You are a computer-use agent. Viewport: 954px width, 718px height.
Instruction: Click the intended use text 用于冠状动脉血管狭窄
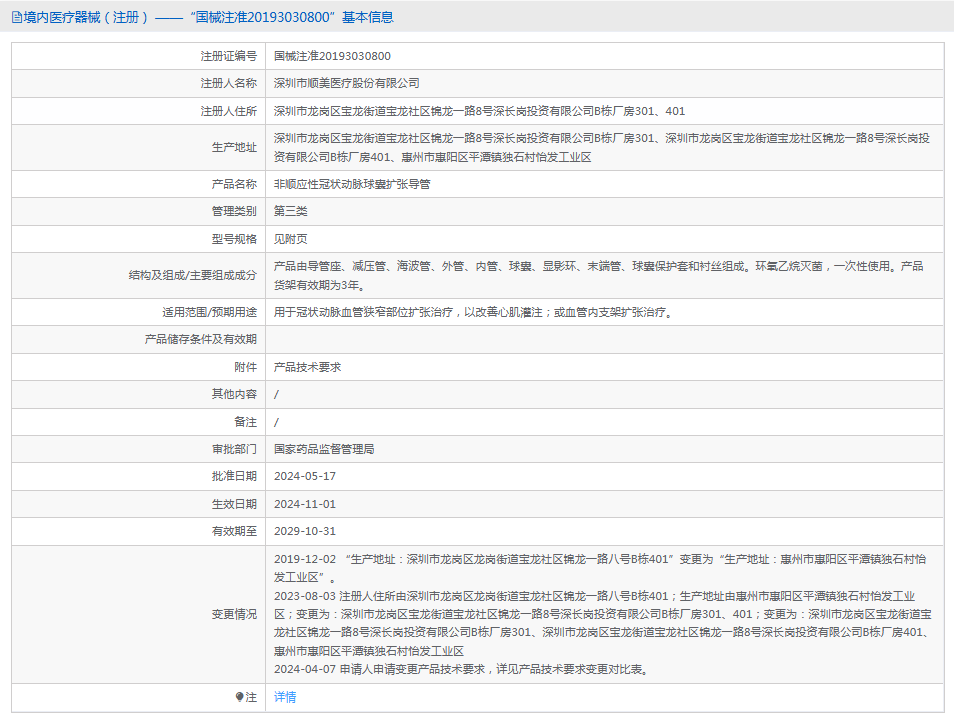(473, 312)
